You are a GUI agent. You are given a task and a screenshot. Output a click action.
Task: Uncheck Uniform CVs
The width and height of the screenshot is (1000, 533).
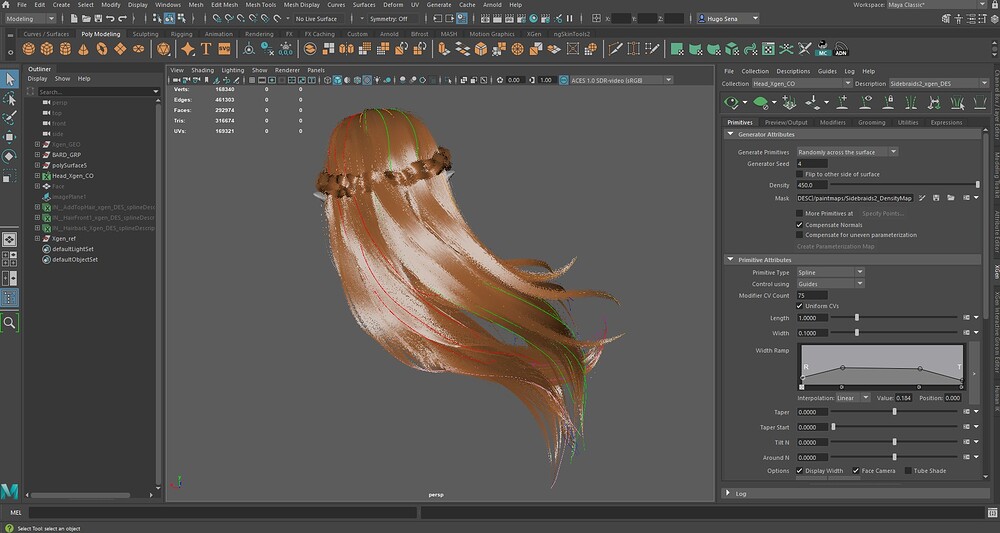tap(800, 306)
